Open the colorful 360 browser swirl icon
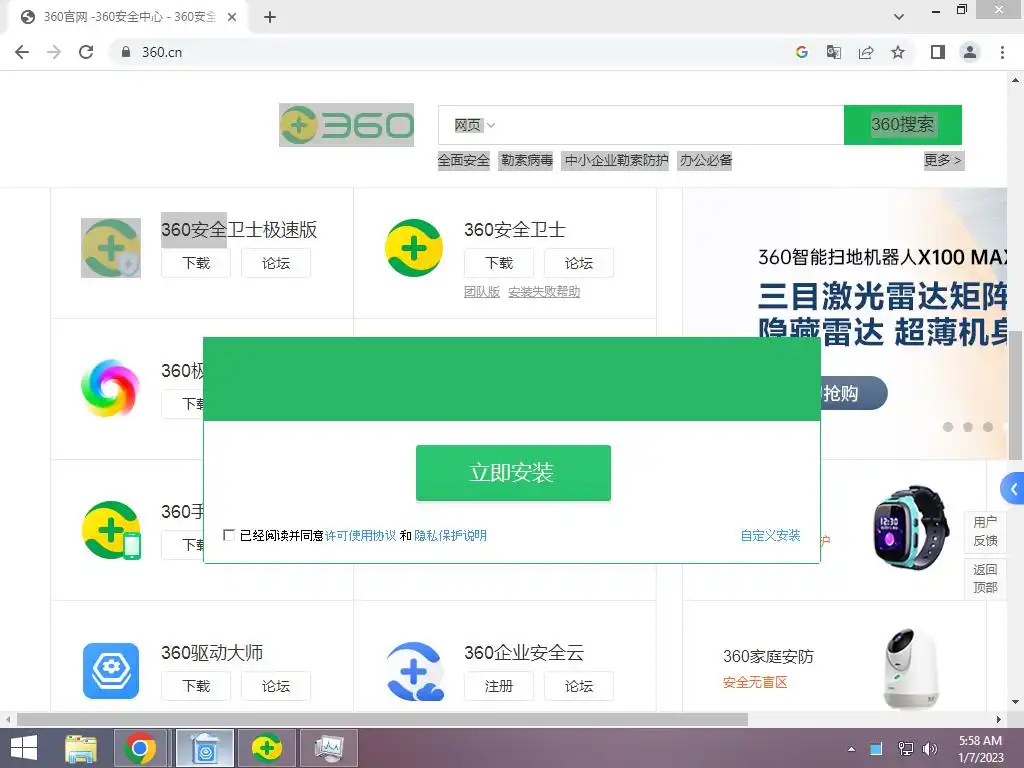Screen dimensions: 1024x768 (110, 388)
